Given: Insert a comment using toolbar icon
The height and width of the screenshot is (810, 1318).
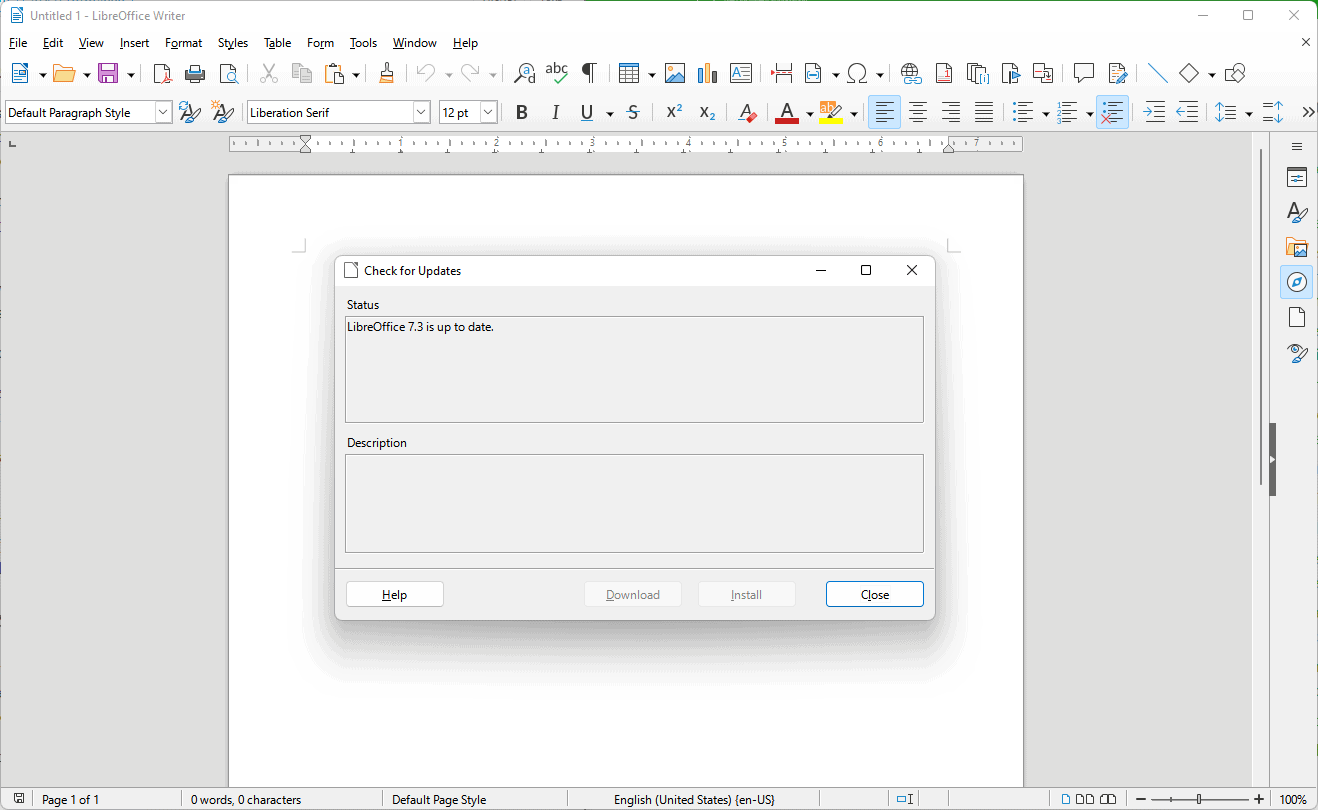Looking at the screenshot, I should click(x=1083, y=73).
